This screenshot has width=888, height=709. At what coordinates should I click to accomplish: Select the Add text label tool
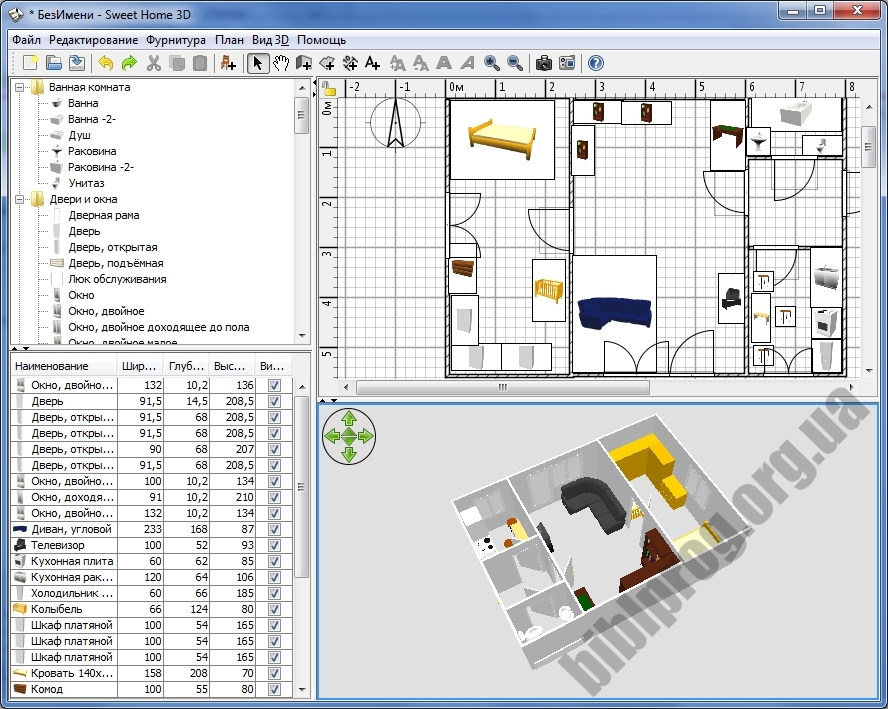pos(373,63)
